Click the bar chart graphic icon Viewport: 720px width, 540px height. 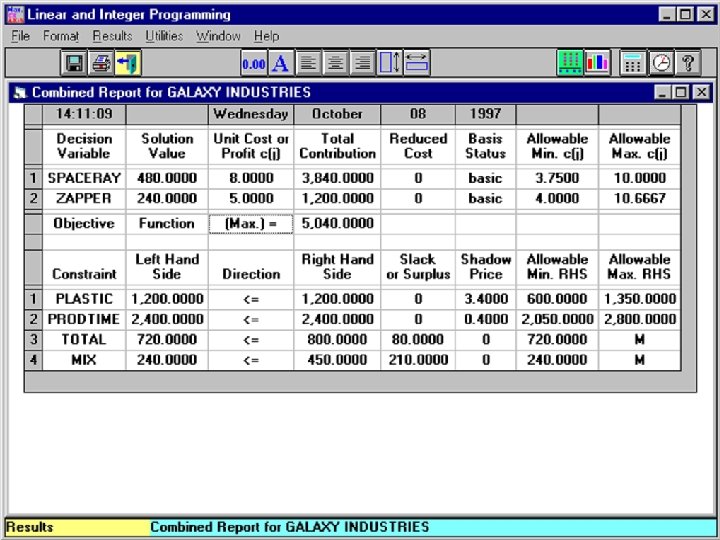[x=597, y=63]
